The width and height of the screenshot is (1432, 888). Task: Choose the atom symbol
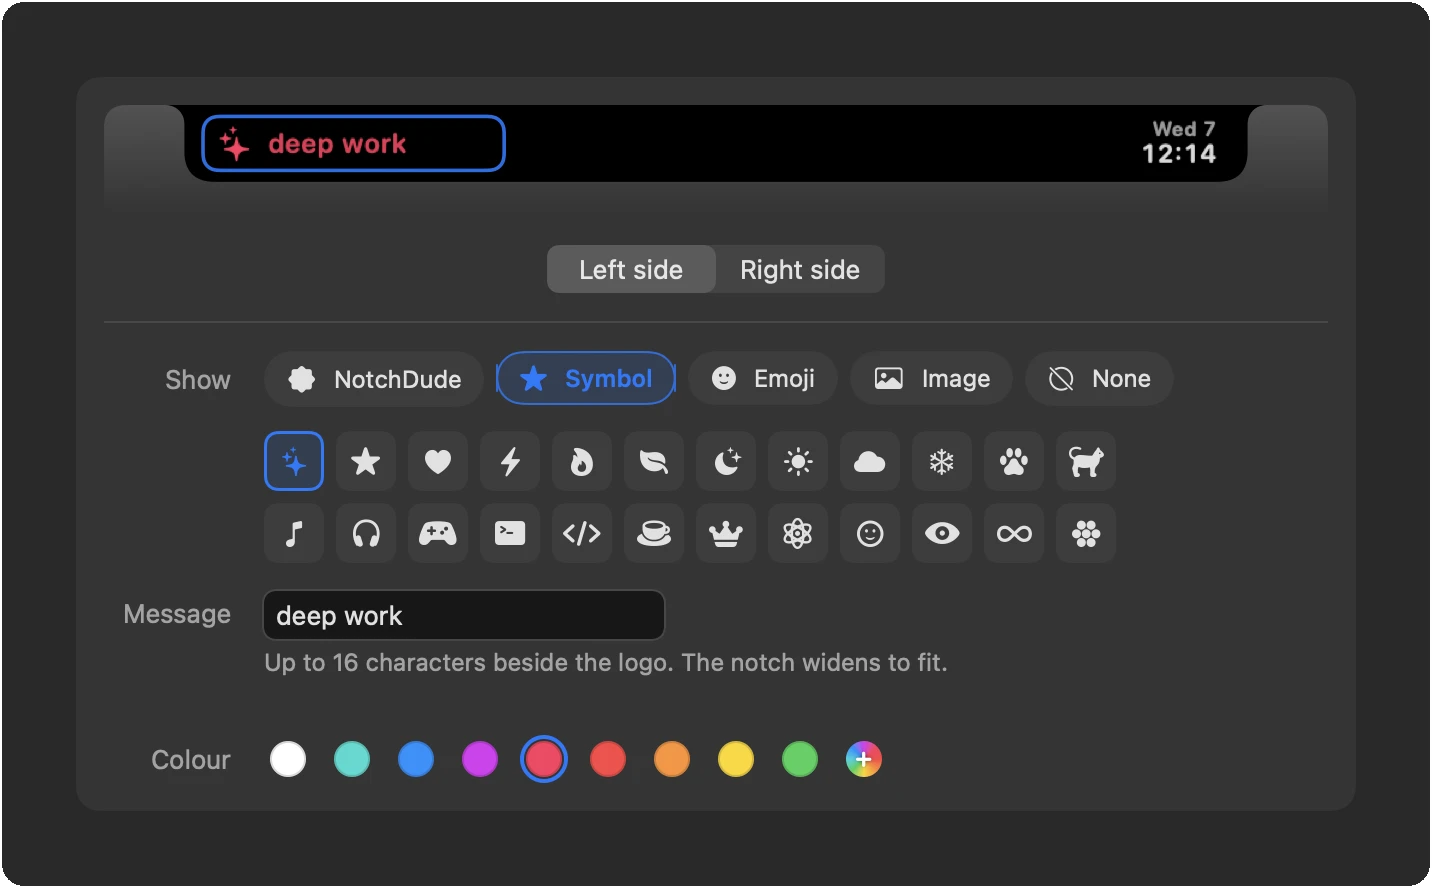tap(798, 533)
